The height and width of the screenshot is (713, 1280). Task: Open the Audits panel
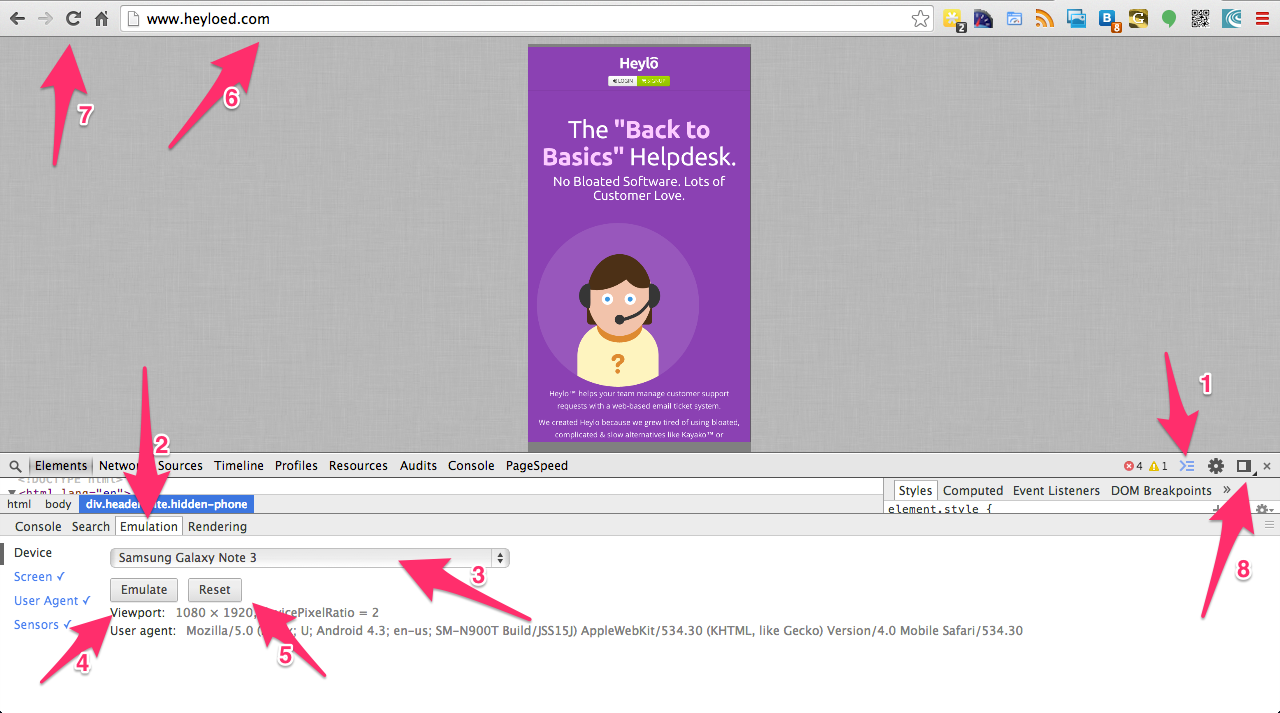[419, 466]
